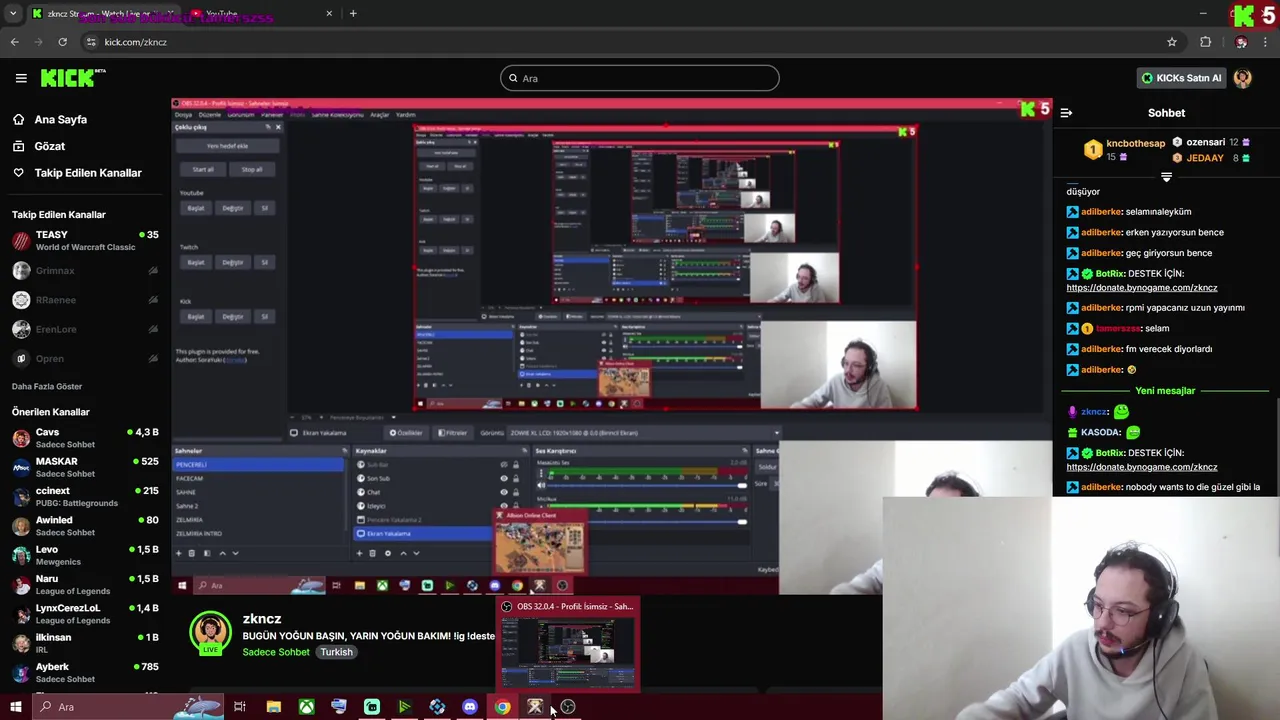Click the Cavs channel avatar

coord(21,438)
